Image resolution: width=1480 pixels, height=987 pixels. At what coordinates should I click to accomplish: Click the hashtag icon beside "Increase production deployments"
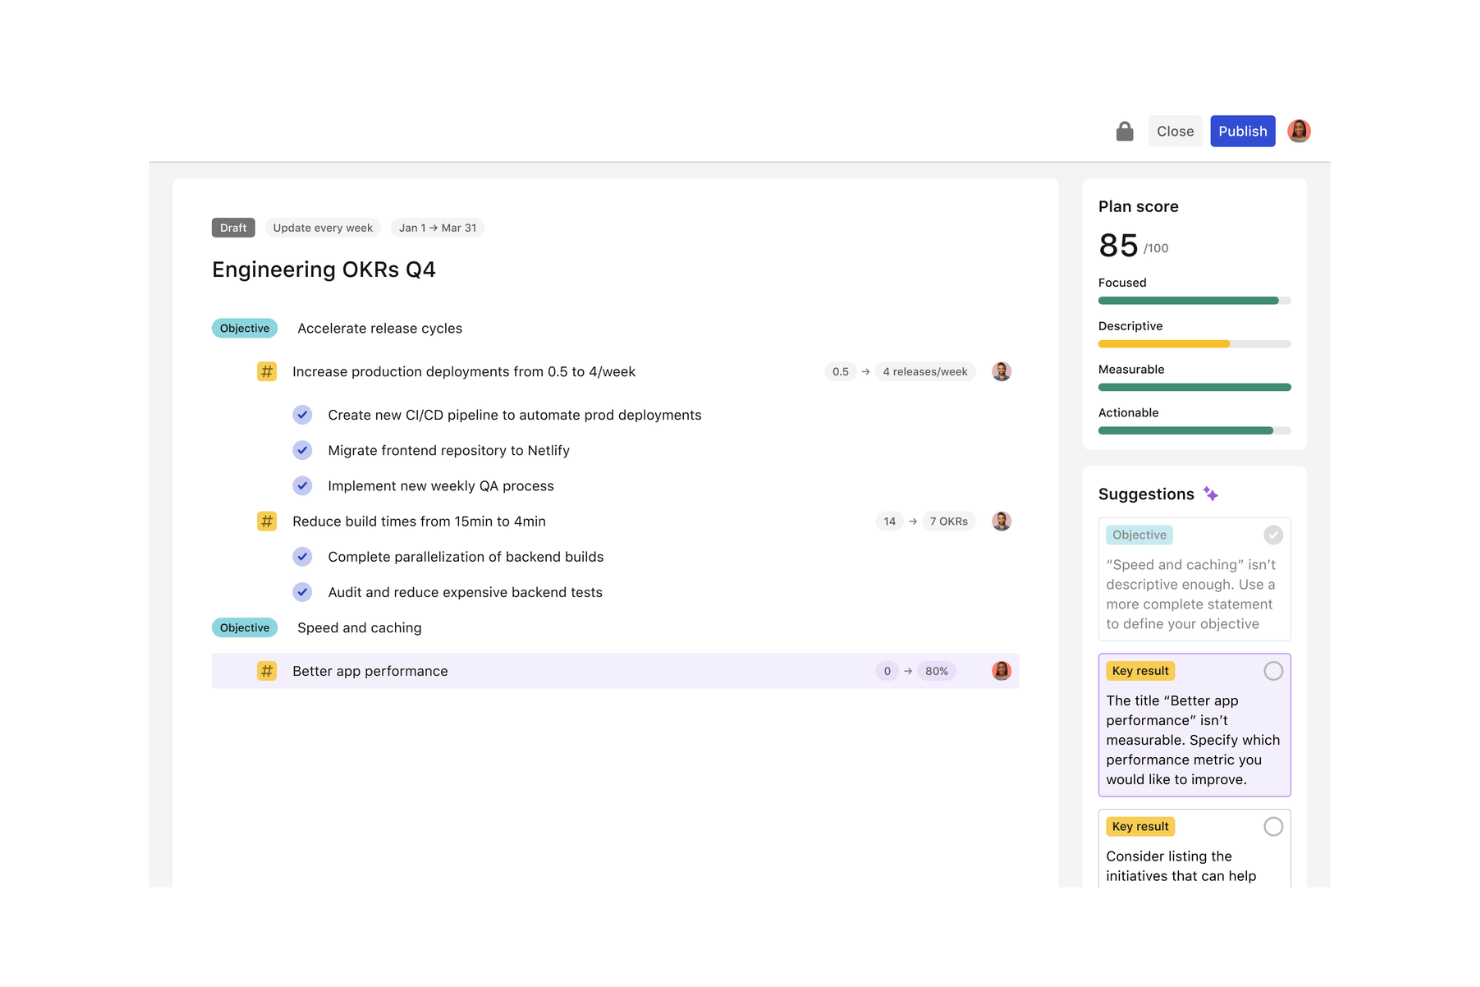point(266,371)
